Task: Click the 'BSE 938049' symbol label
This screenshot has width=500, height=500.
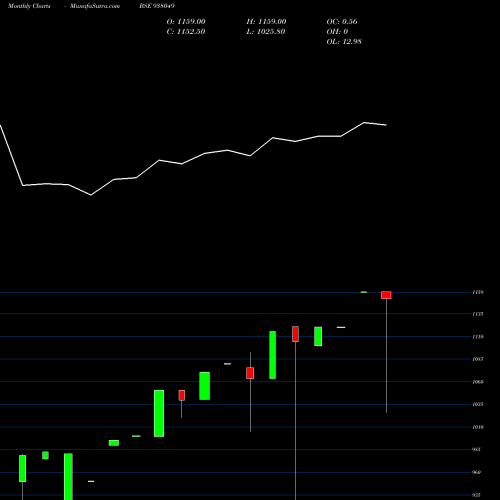Action: [157, 6]
